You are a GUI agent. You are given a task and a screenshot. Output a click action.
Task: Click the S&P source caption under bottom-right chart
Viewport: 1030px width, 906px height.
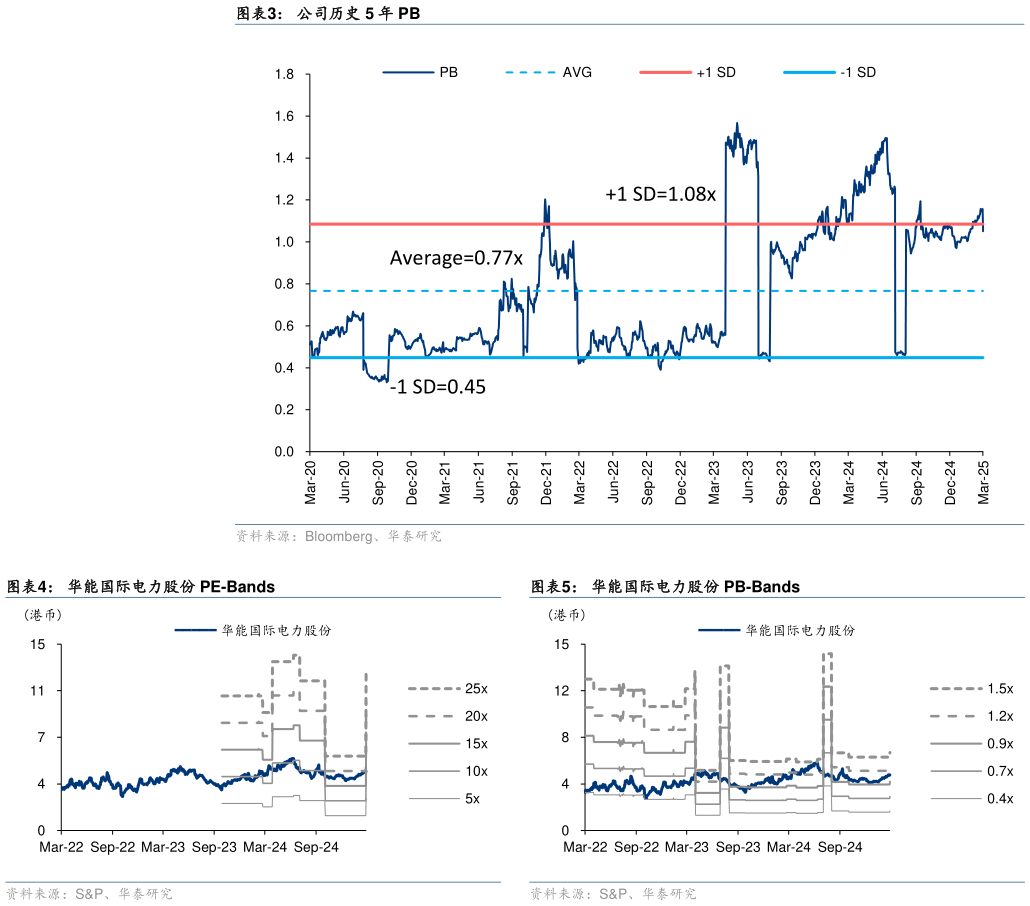612,894
